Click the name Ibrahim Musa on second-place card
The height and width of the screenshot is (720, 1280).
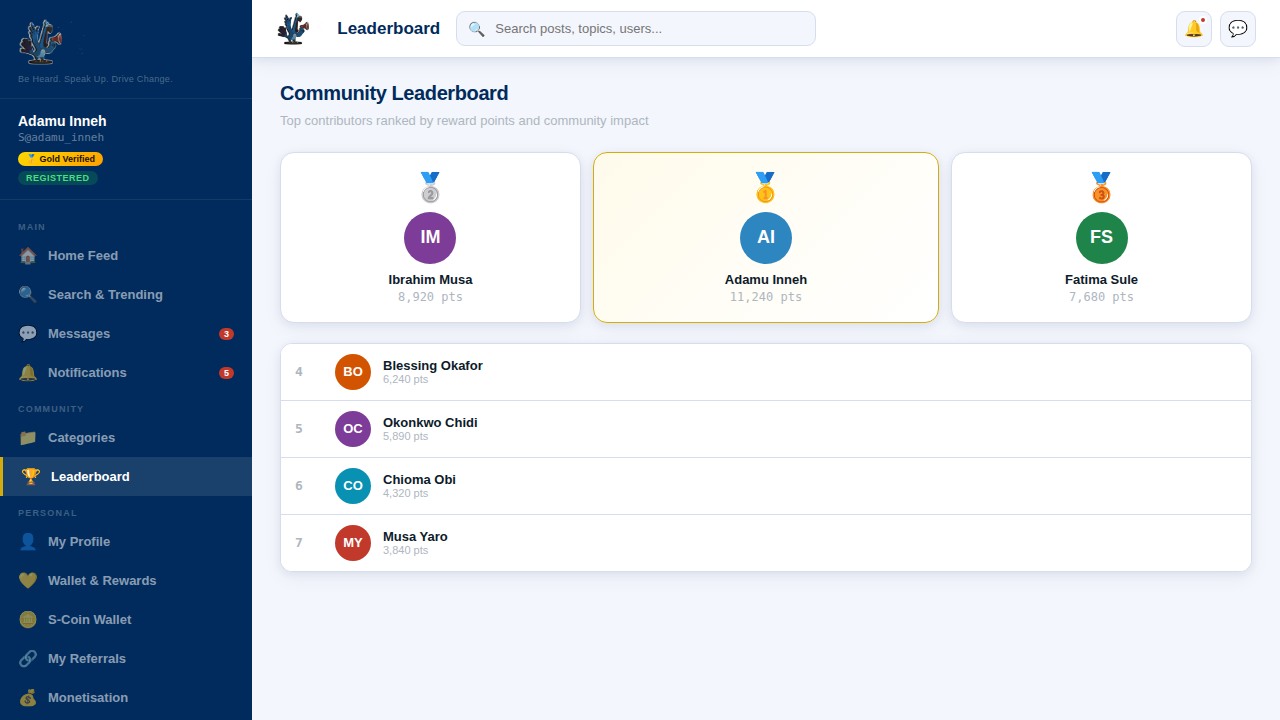point(430,280)
